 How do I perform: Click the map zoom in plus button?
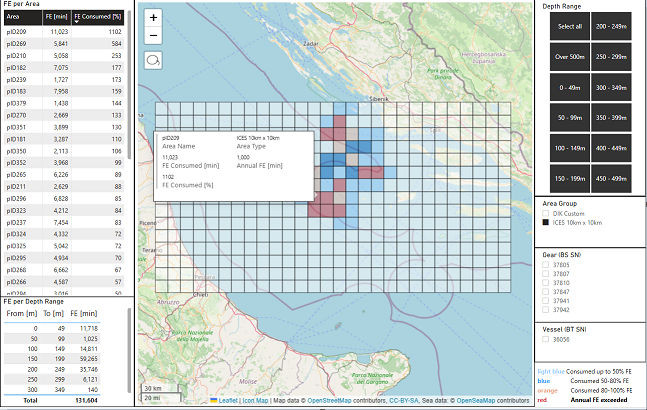tap(153, 18)
